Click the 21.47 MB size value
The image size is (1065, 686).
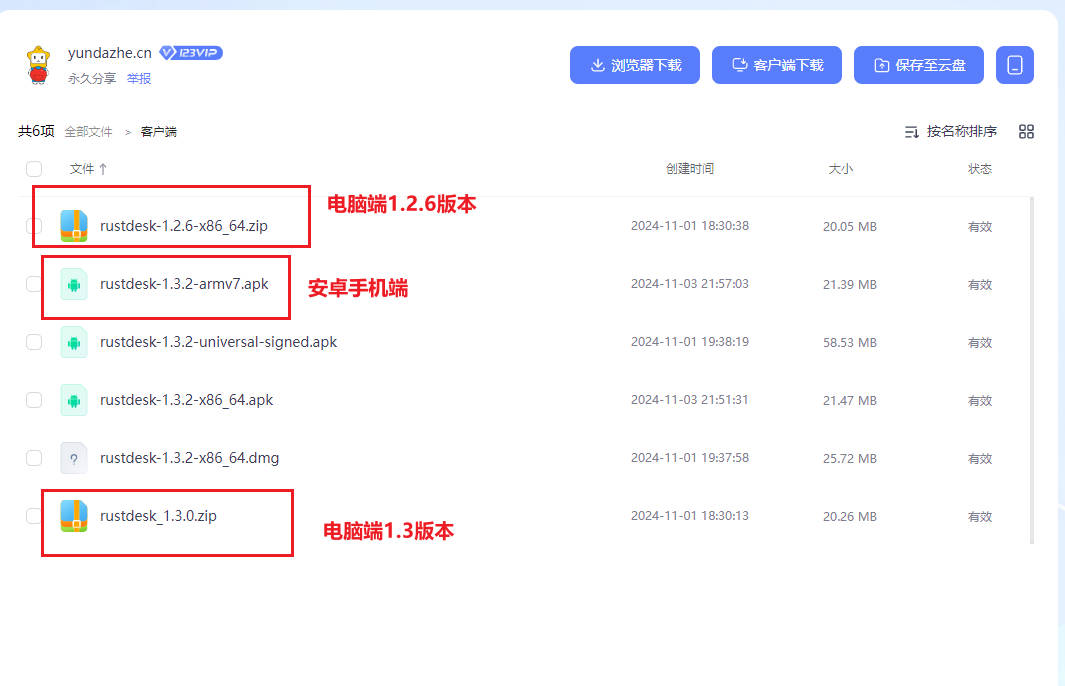click(850, 401)
